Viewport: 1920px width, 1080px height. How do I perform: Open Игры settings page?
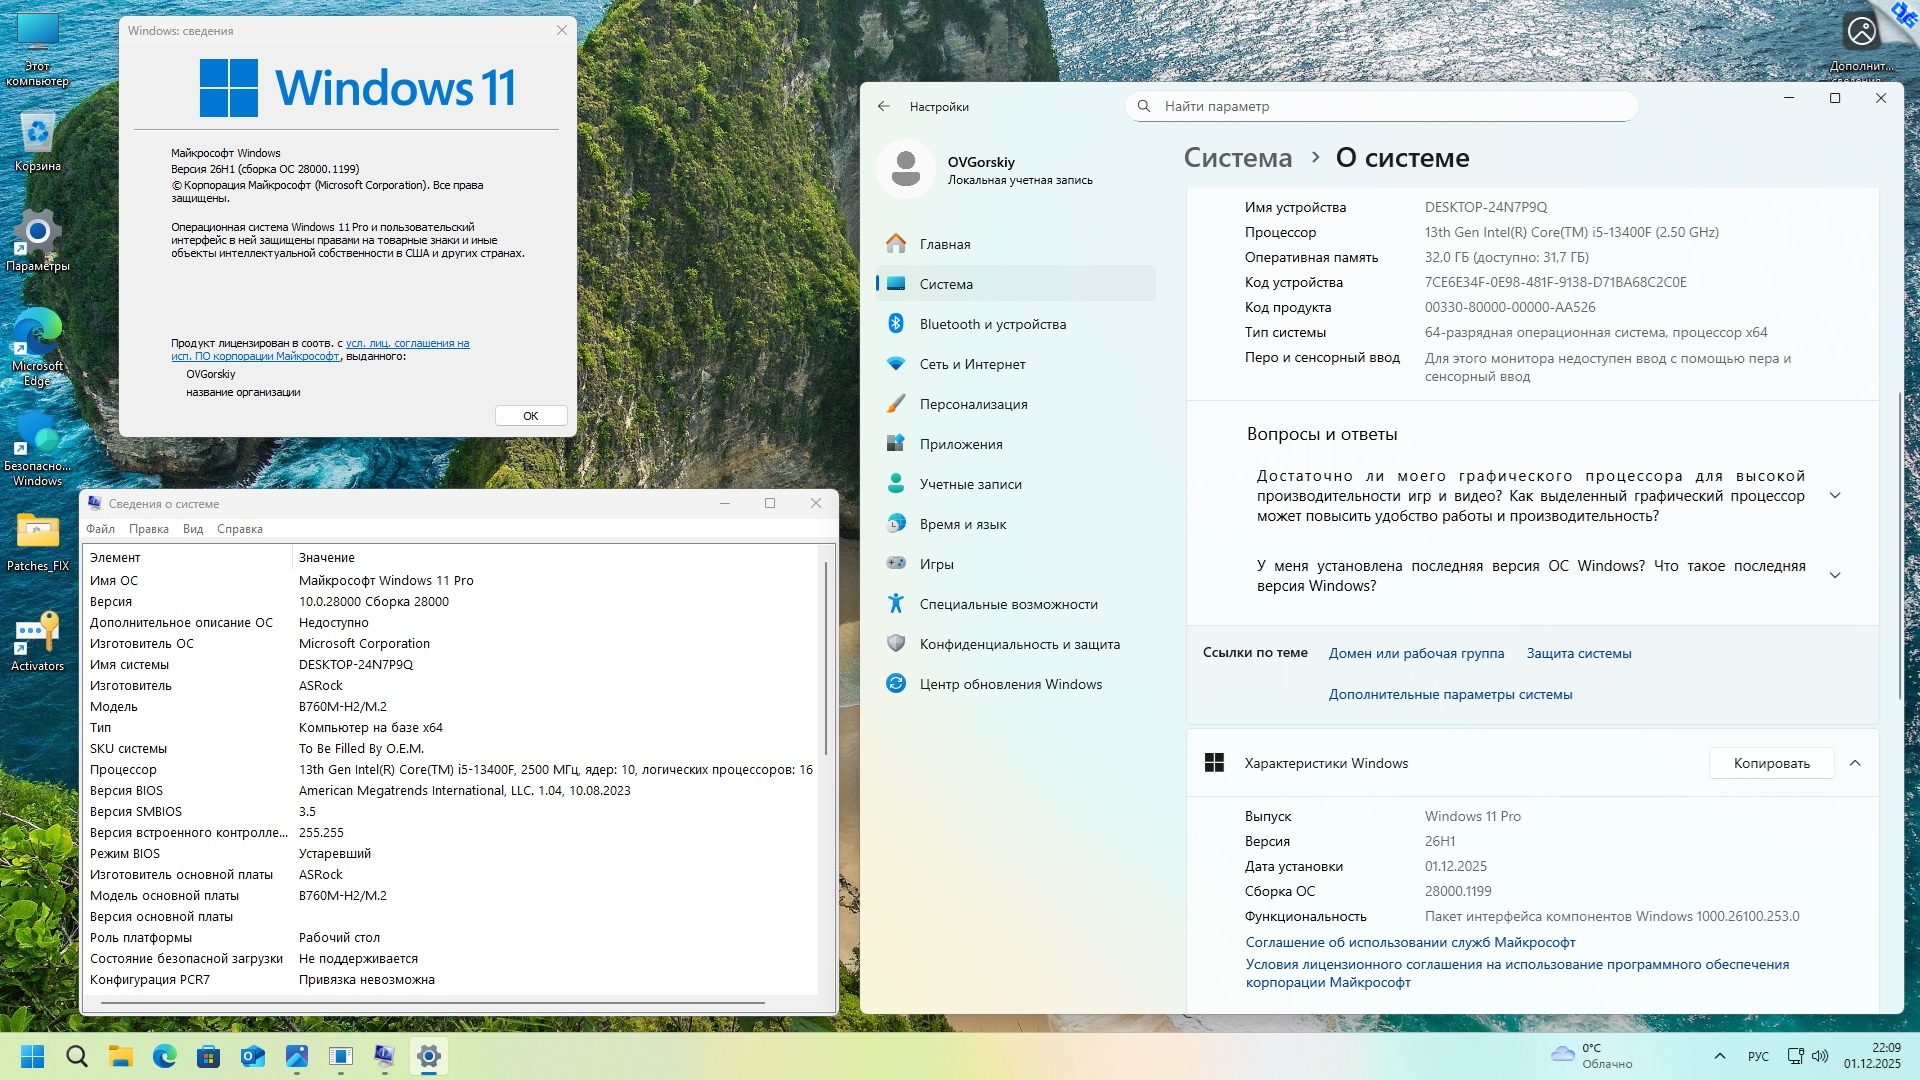[936, 564]
